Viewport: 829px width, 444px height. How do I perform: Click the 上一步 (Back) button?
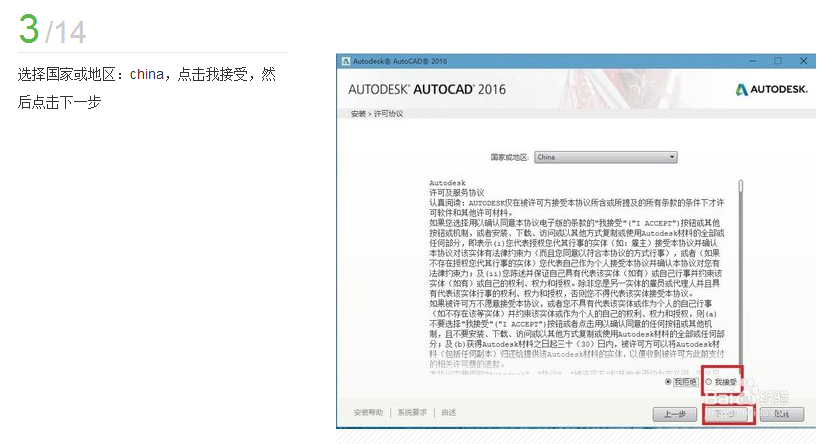coord(675,414)
